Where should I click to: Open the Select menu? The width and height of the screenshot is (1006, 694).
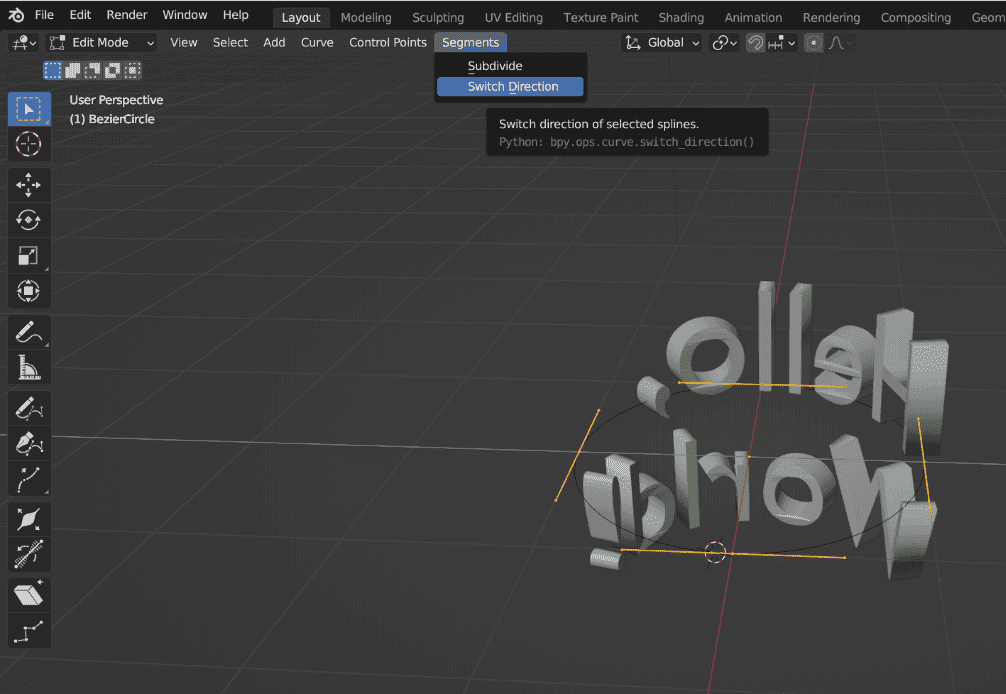[x=230, y=43]
